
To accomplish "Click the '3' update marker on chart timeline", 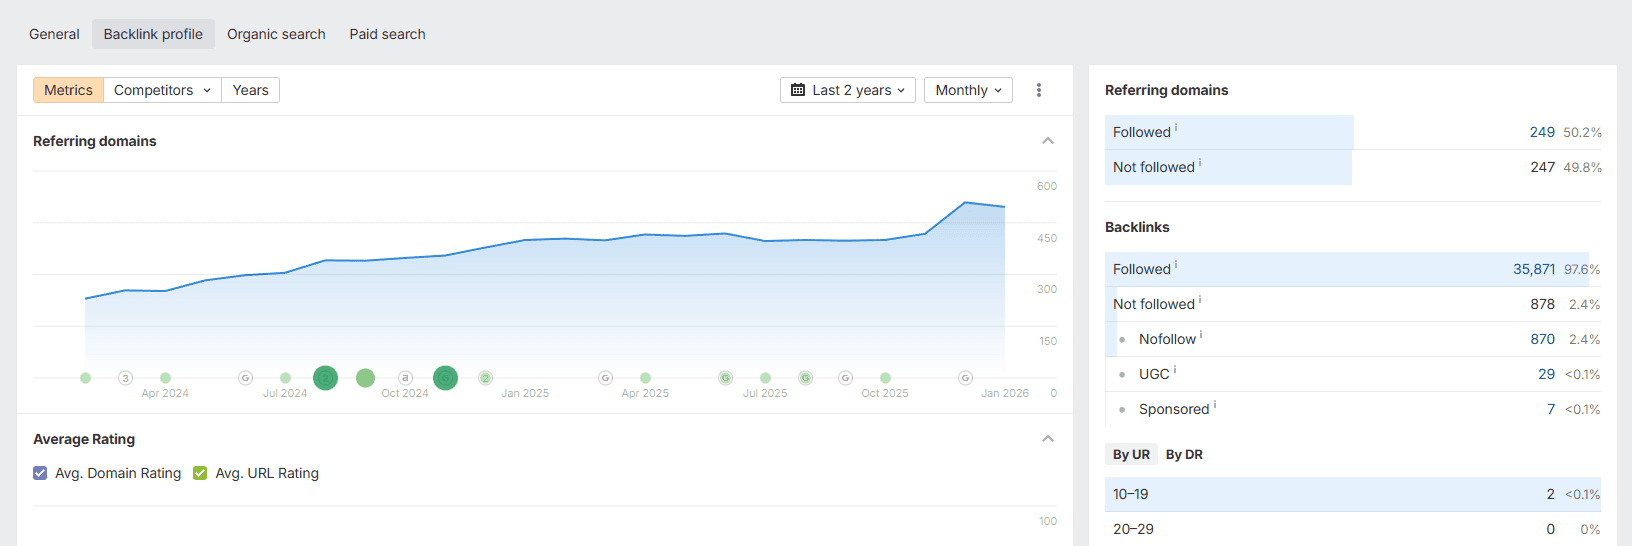I will click(125, 378).
